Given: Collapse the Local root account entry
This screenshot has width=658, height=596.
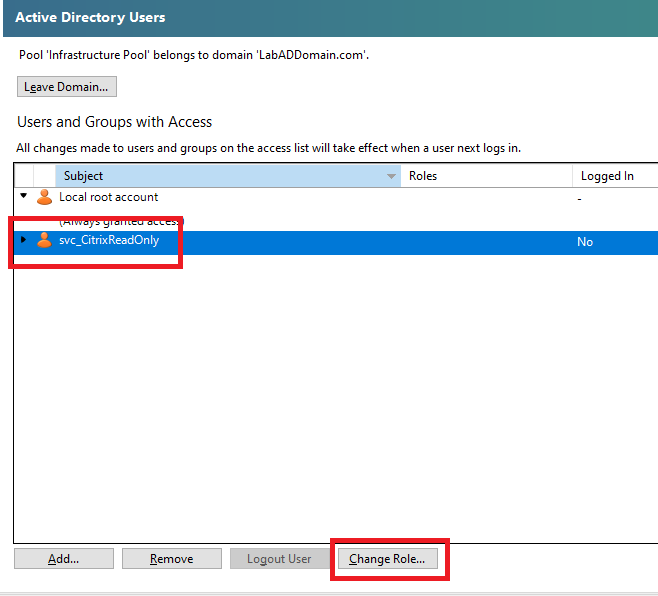Looking at the screenshot, I should tap(24, 197).
